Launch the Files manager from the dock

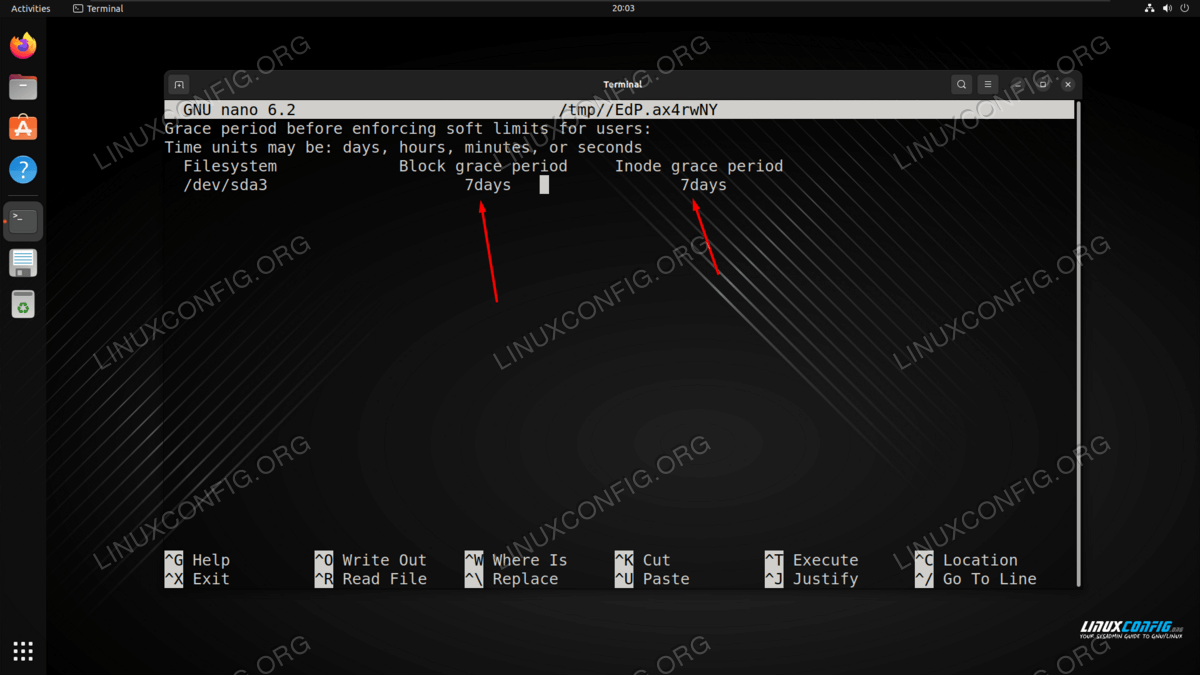tap(23, 87)
